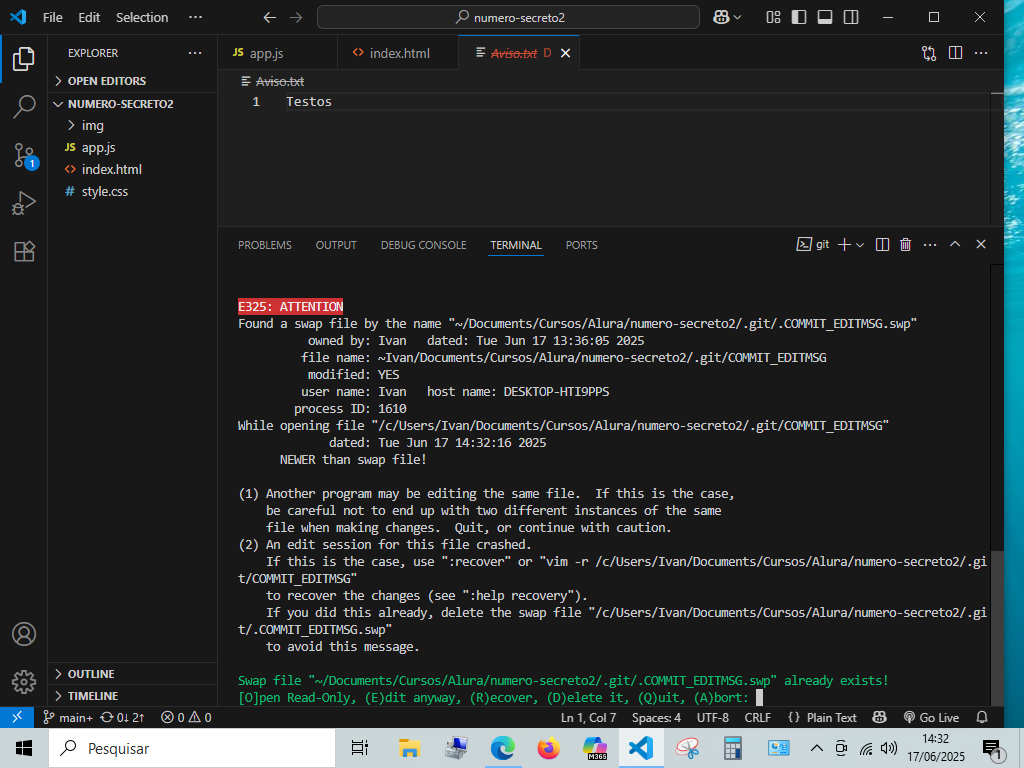This screenshot has height=768, width=1024.
Task: Open the Run and Debug view
Action: [24, 203]
